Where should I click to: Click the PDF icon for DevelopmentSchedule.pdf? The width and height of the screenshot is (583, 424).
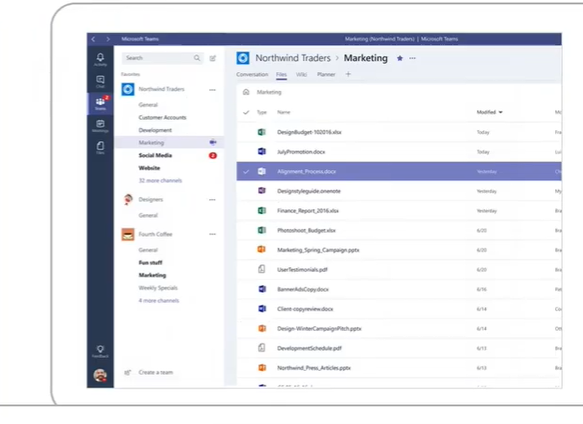262,347
